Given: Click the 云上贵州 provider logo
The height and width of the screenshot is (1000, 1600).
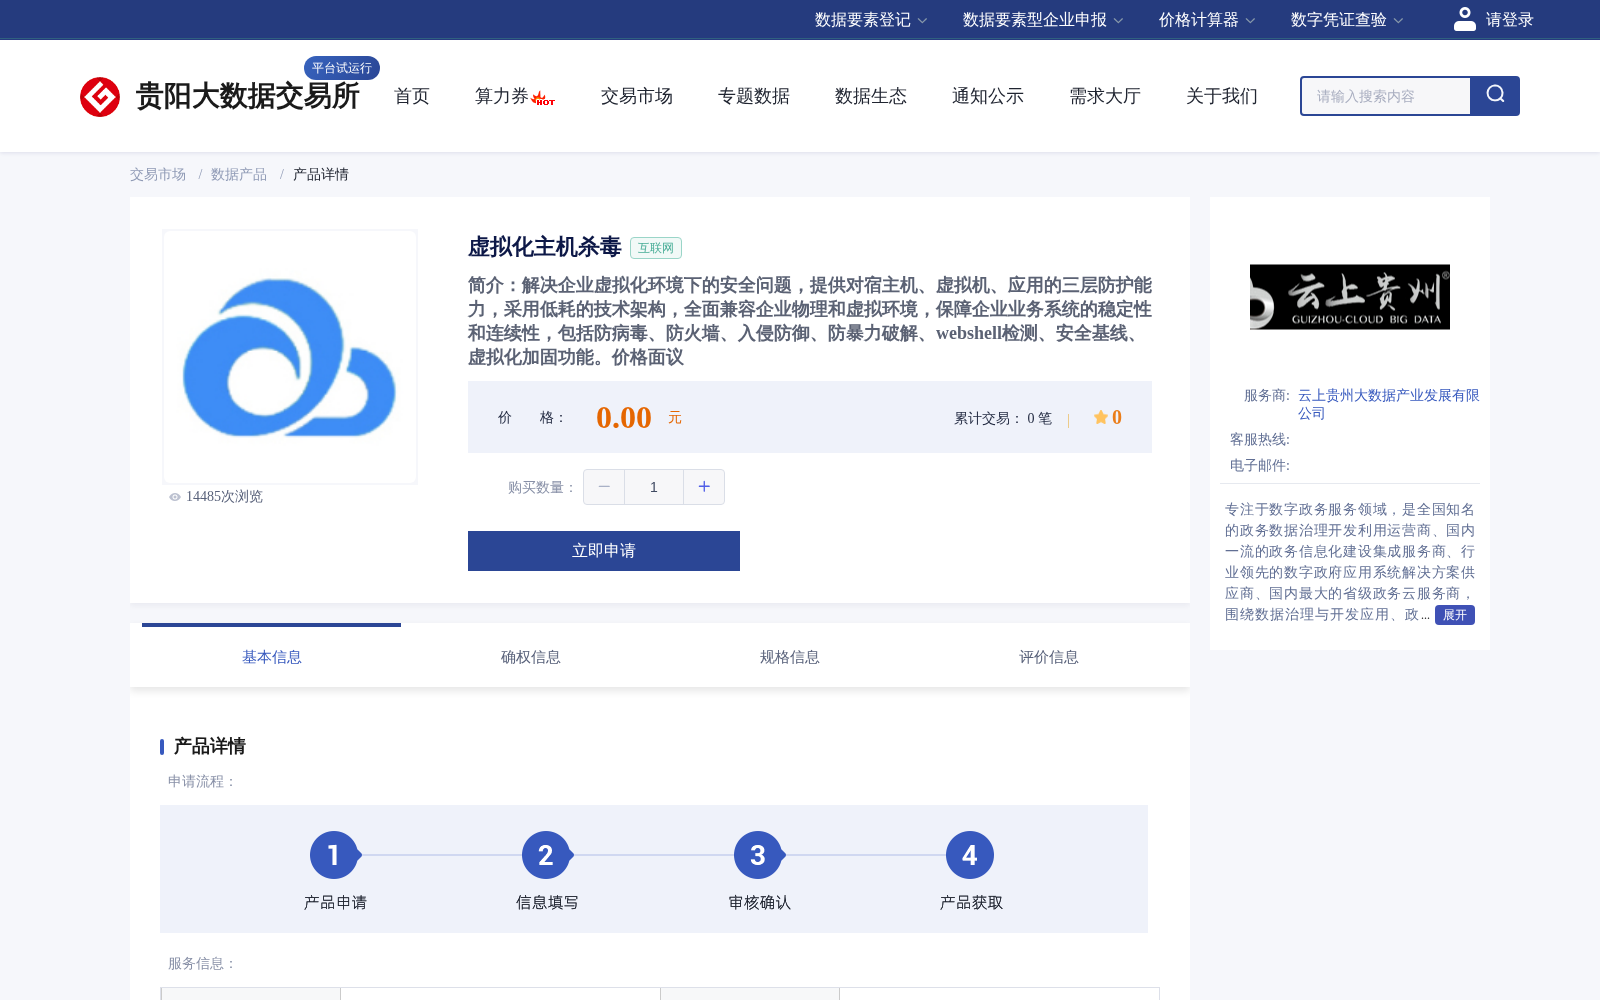Looking at the screenshot, I should tap(1350, 297).
